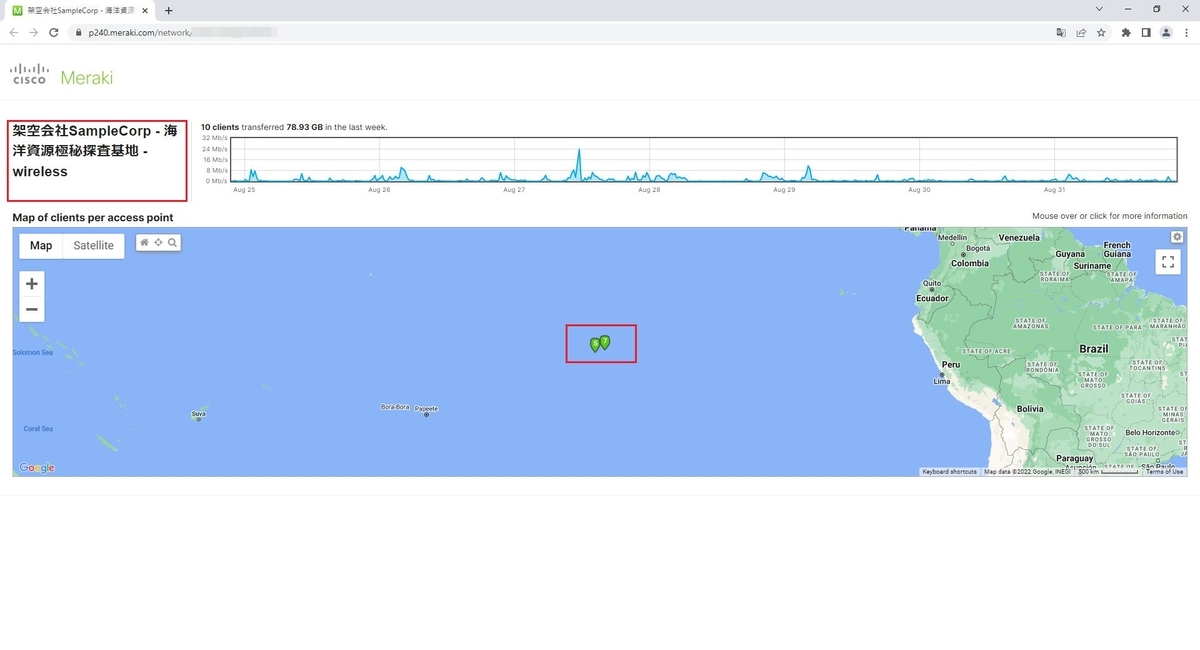Open the map settings gear icon

click(1177, 237)
